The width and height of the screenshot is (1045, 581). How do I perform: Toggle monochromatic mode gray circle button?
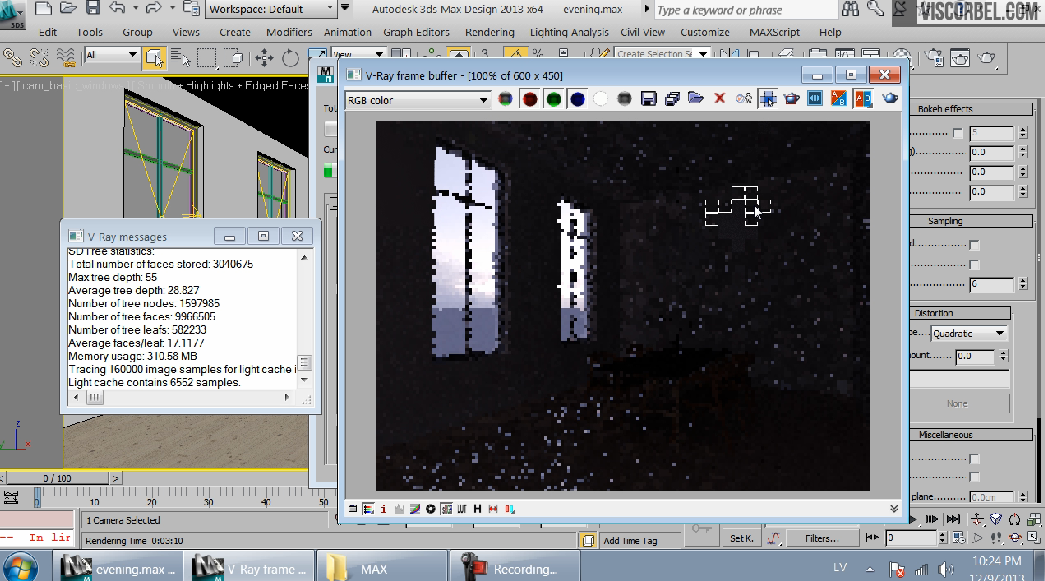624,99
